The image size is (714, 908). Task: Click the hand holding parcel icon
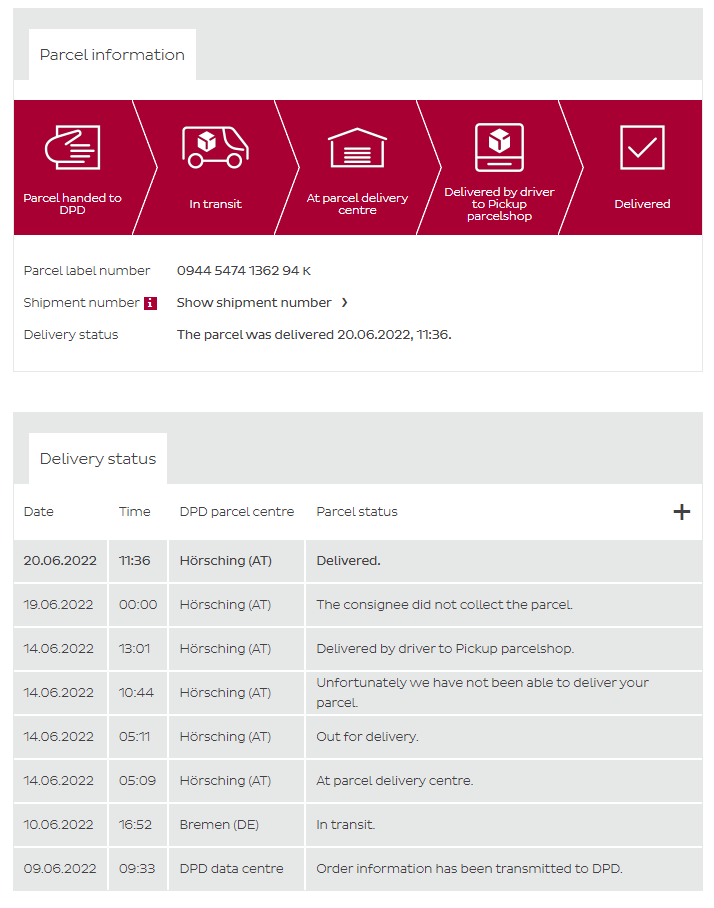tap(73, 148)
